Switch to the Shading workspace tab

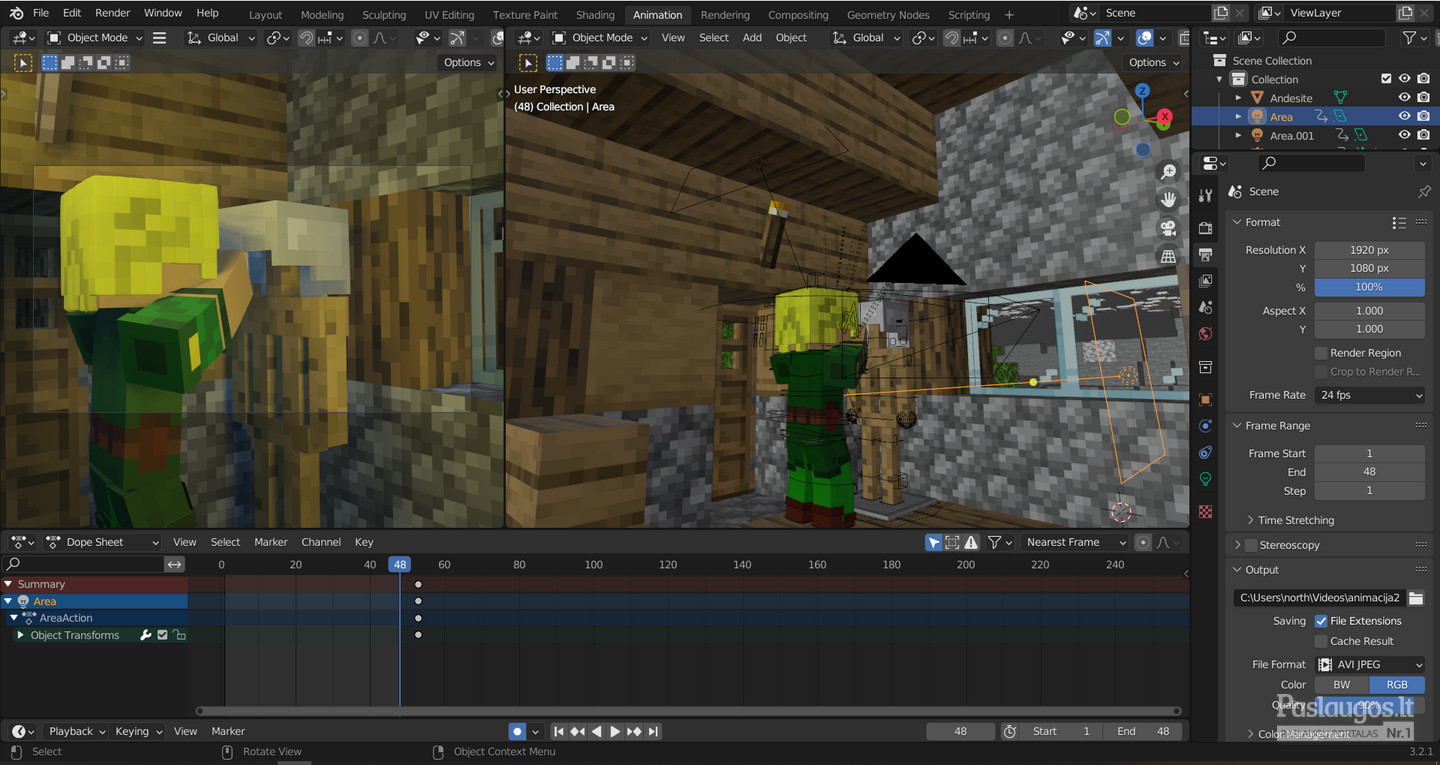tap(595, 15)
